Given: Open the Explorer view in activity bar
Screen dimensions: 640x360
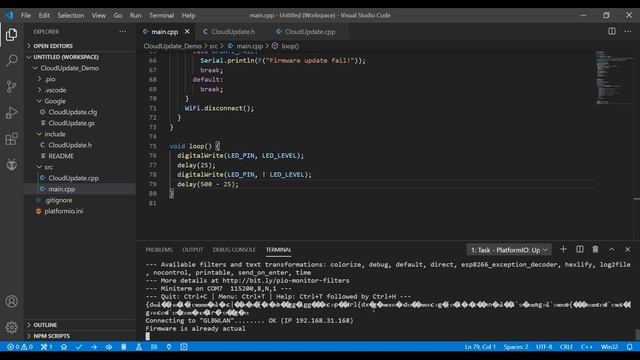Looking at the screenshot, I should click(x=11, y=35).
